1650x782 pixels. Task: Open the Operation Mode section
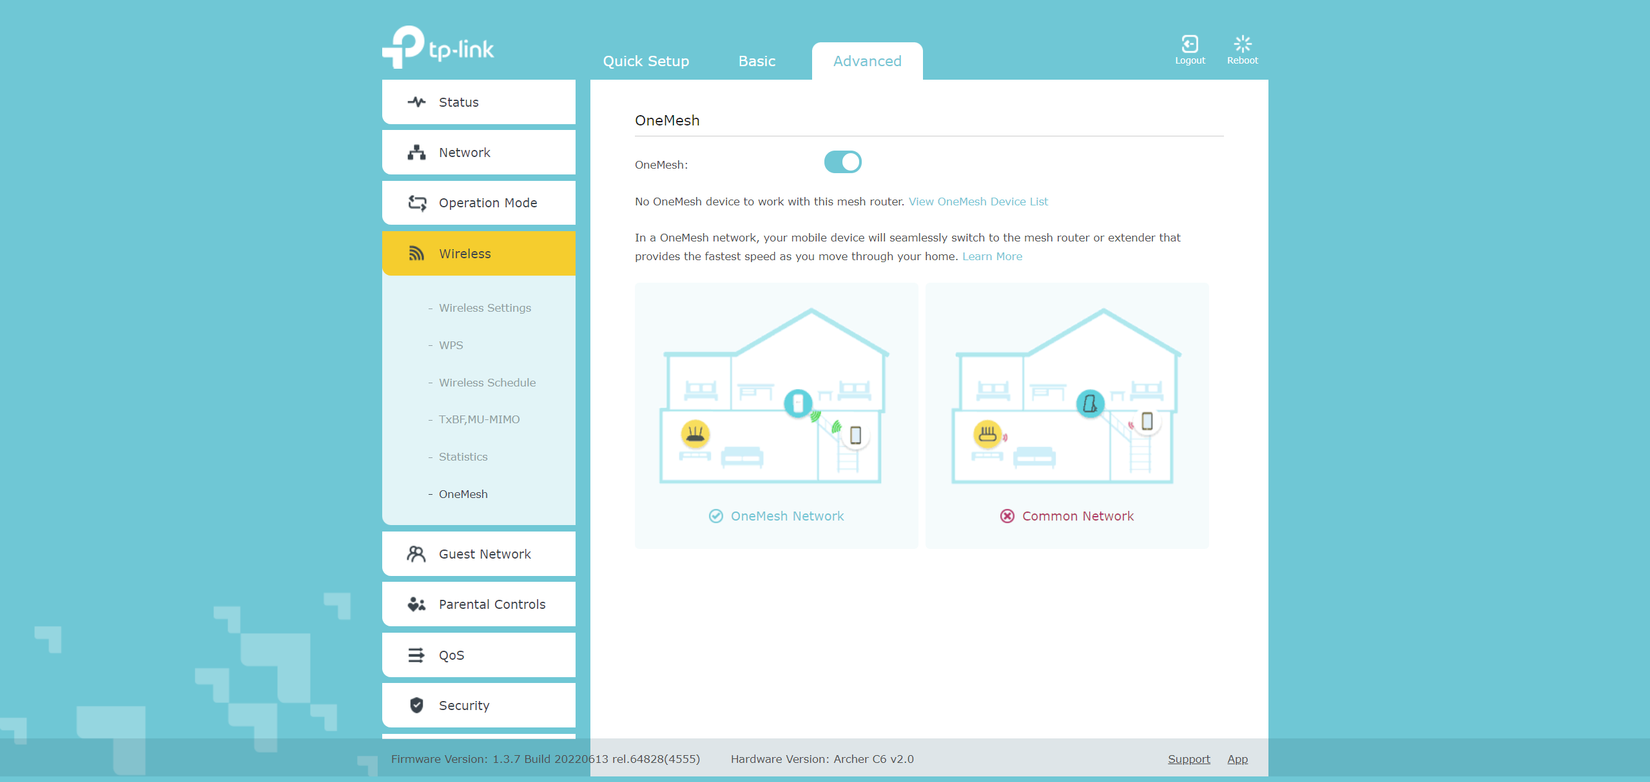[x=479, y=203]
